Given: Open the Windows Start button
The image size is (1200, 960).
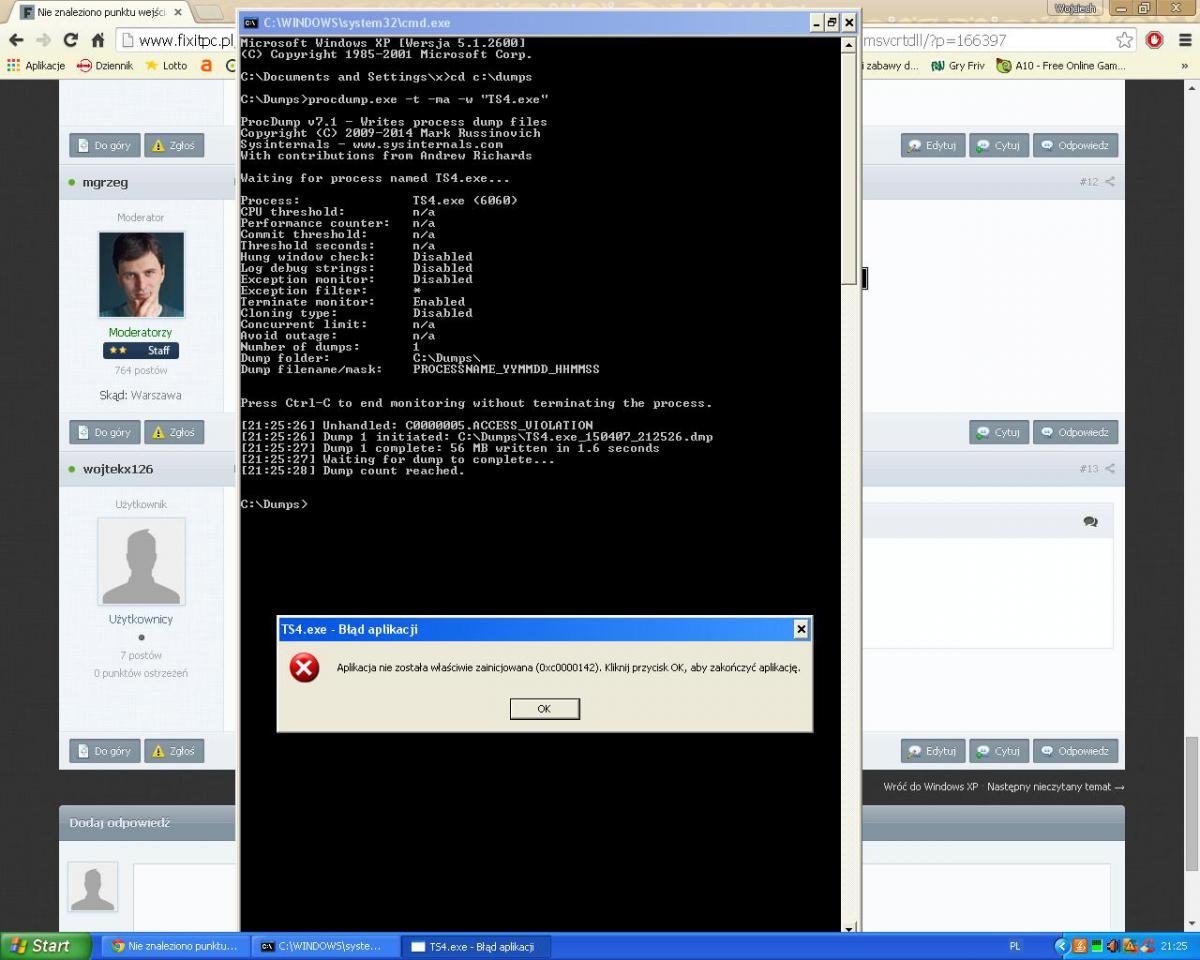Looking at the screenshot, I should tap(46, 946).
